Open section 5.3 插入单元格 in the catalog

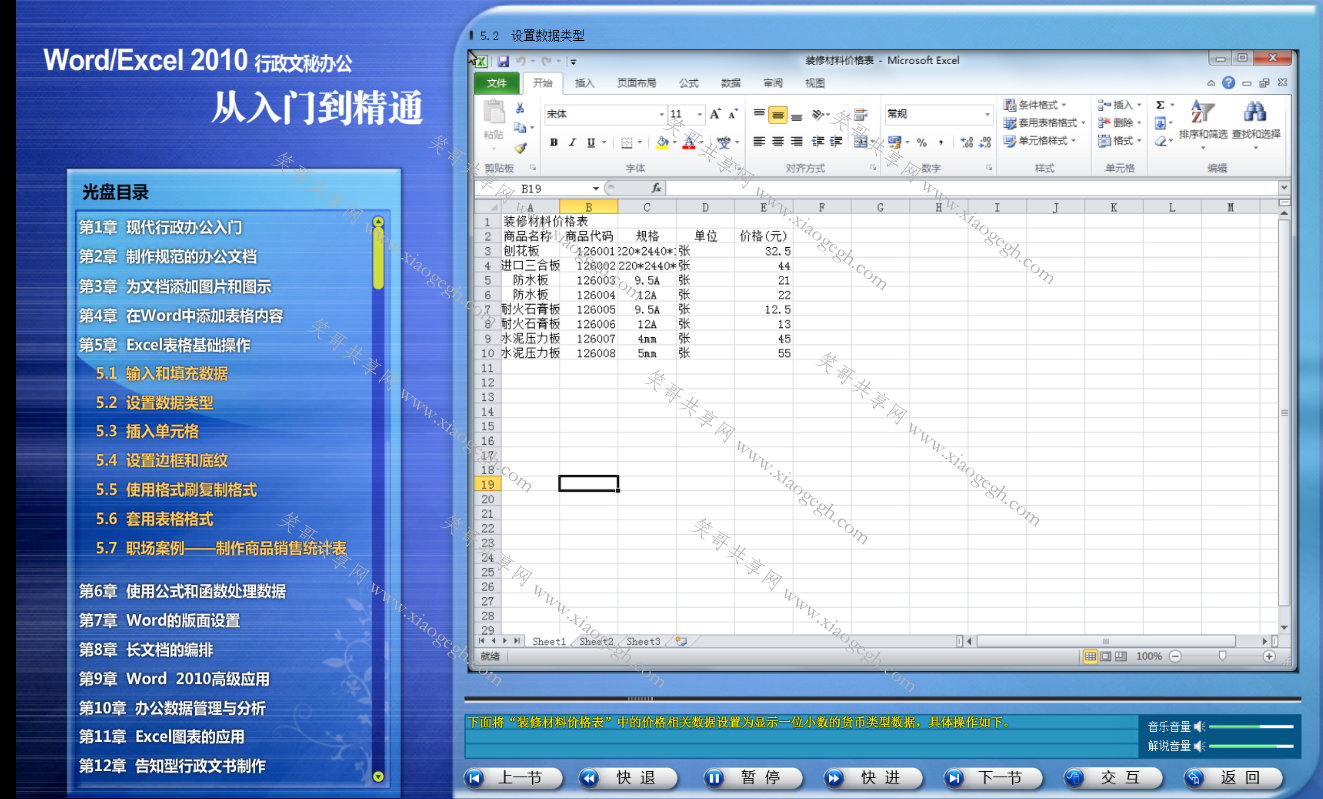[x=147, y=432]
